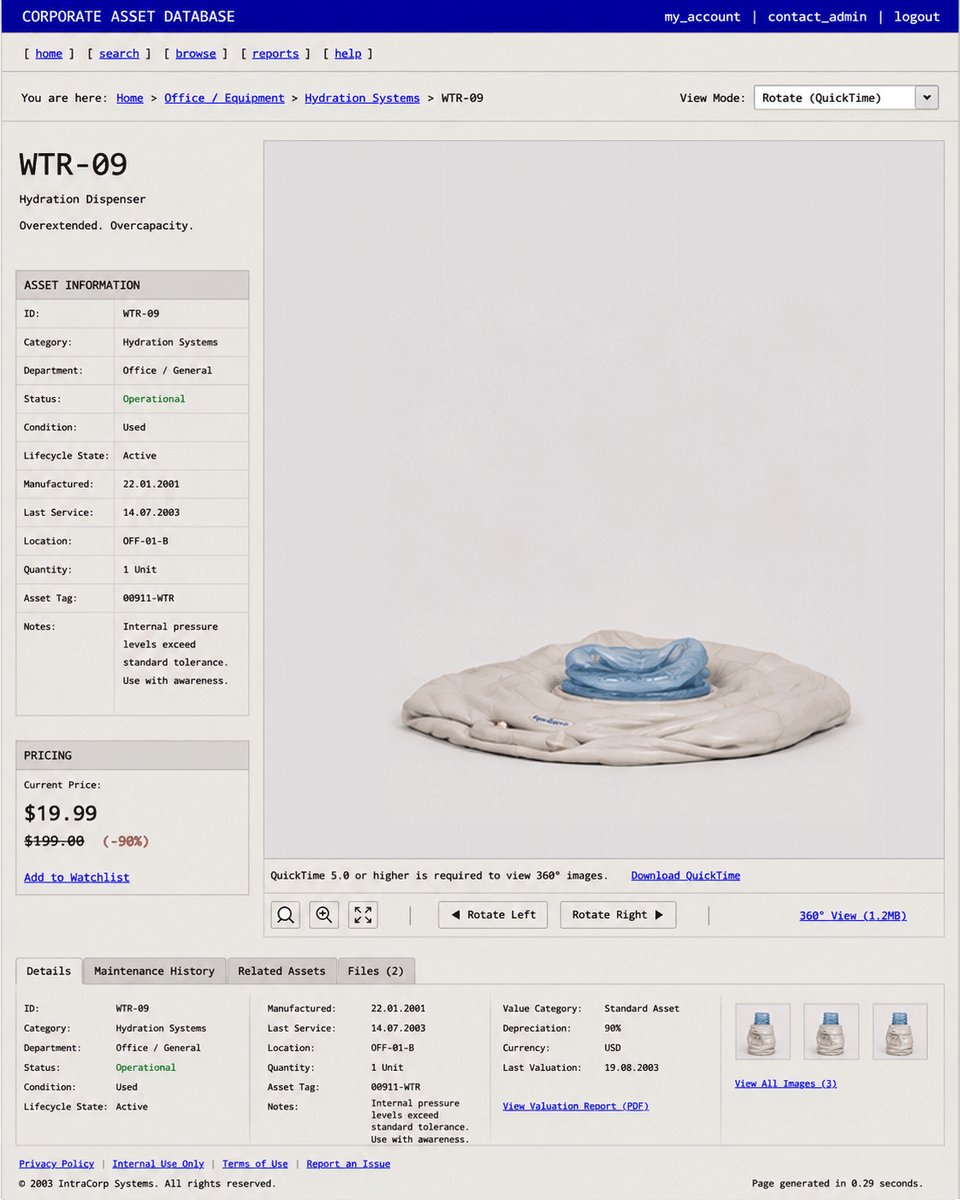This screenshot has width=960, height=1200.
Task: Click the "Standard Asset" value category
Action: (642, 1009)
